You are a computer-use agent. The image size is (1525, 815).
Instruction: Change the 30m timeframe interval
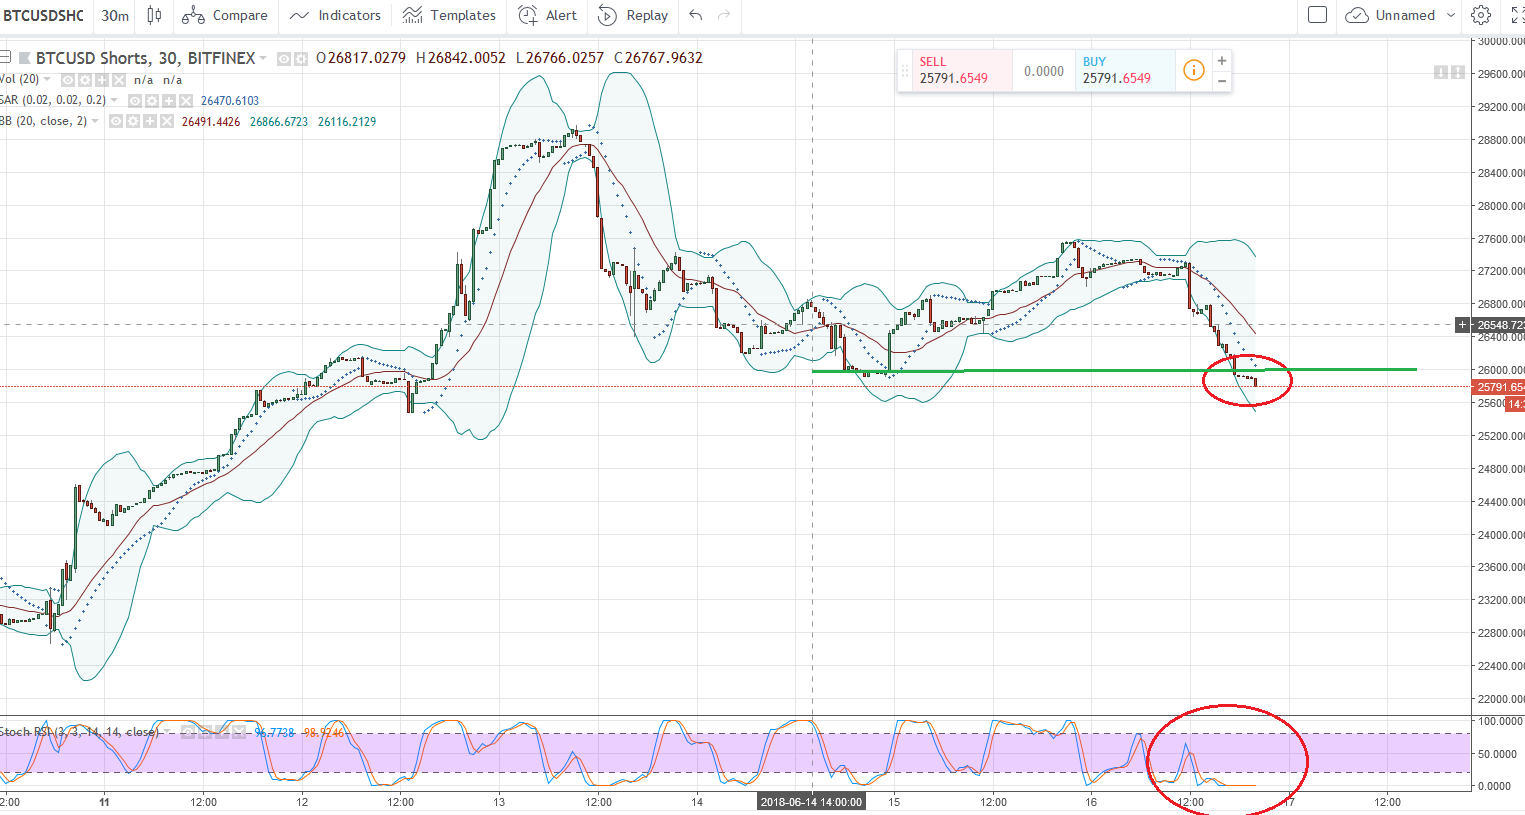tap(115, 15)
